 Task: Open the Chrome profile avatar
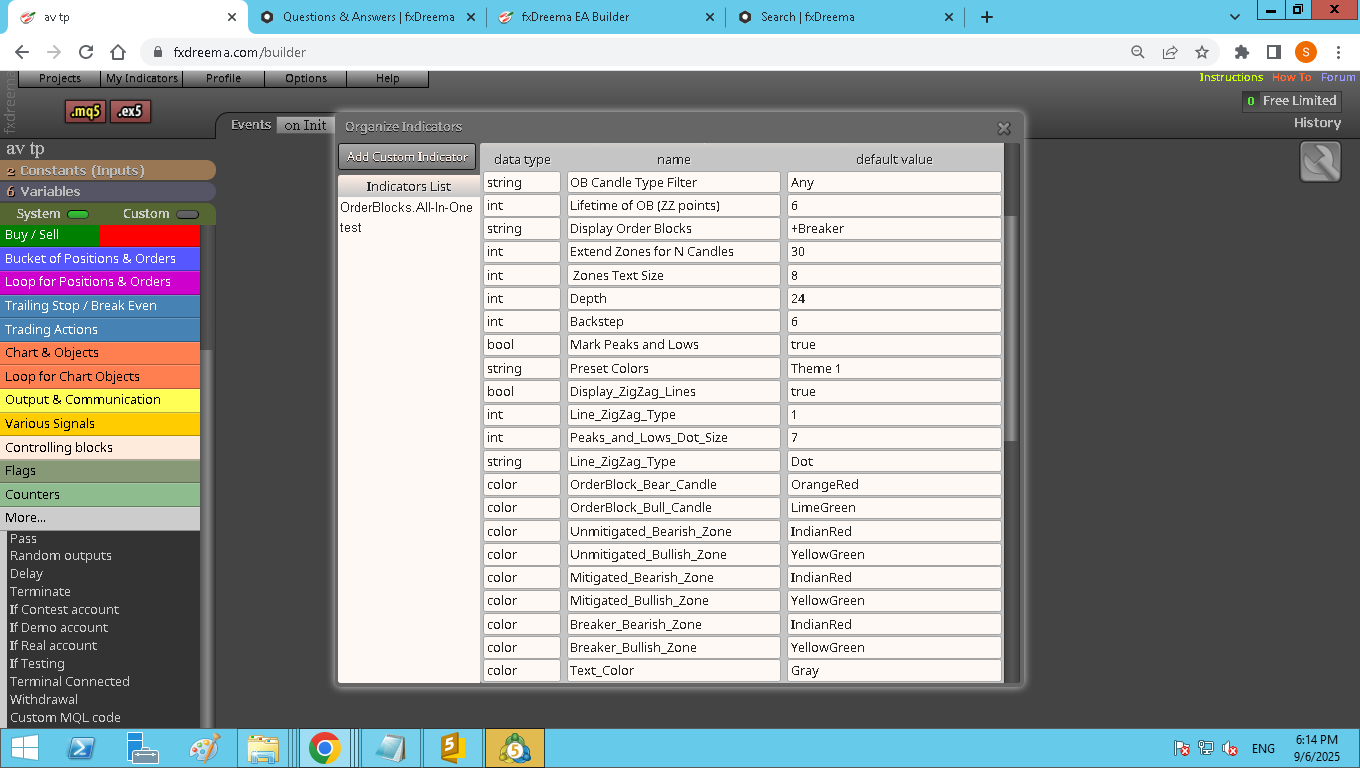pyautogui.click(x=1306, y=52)
